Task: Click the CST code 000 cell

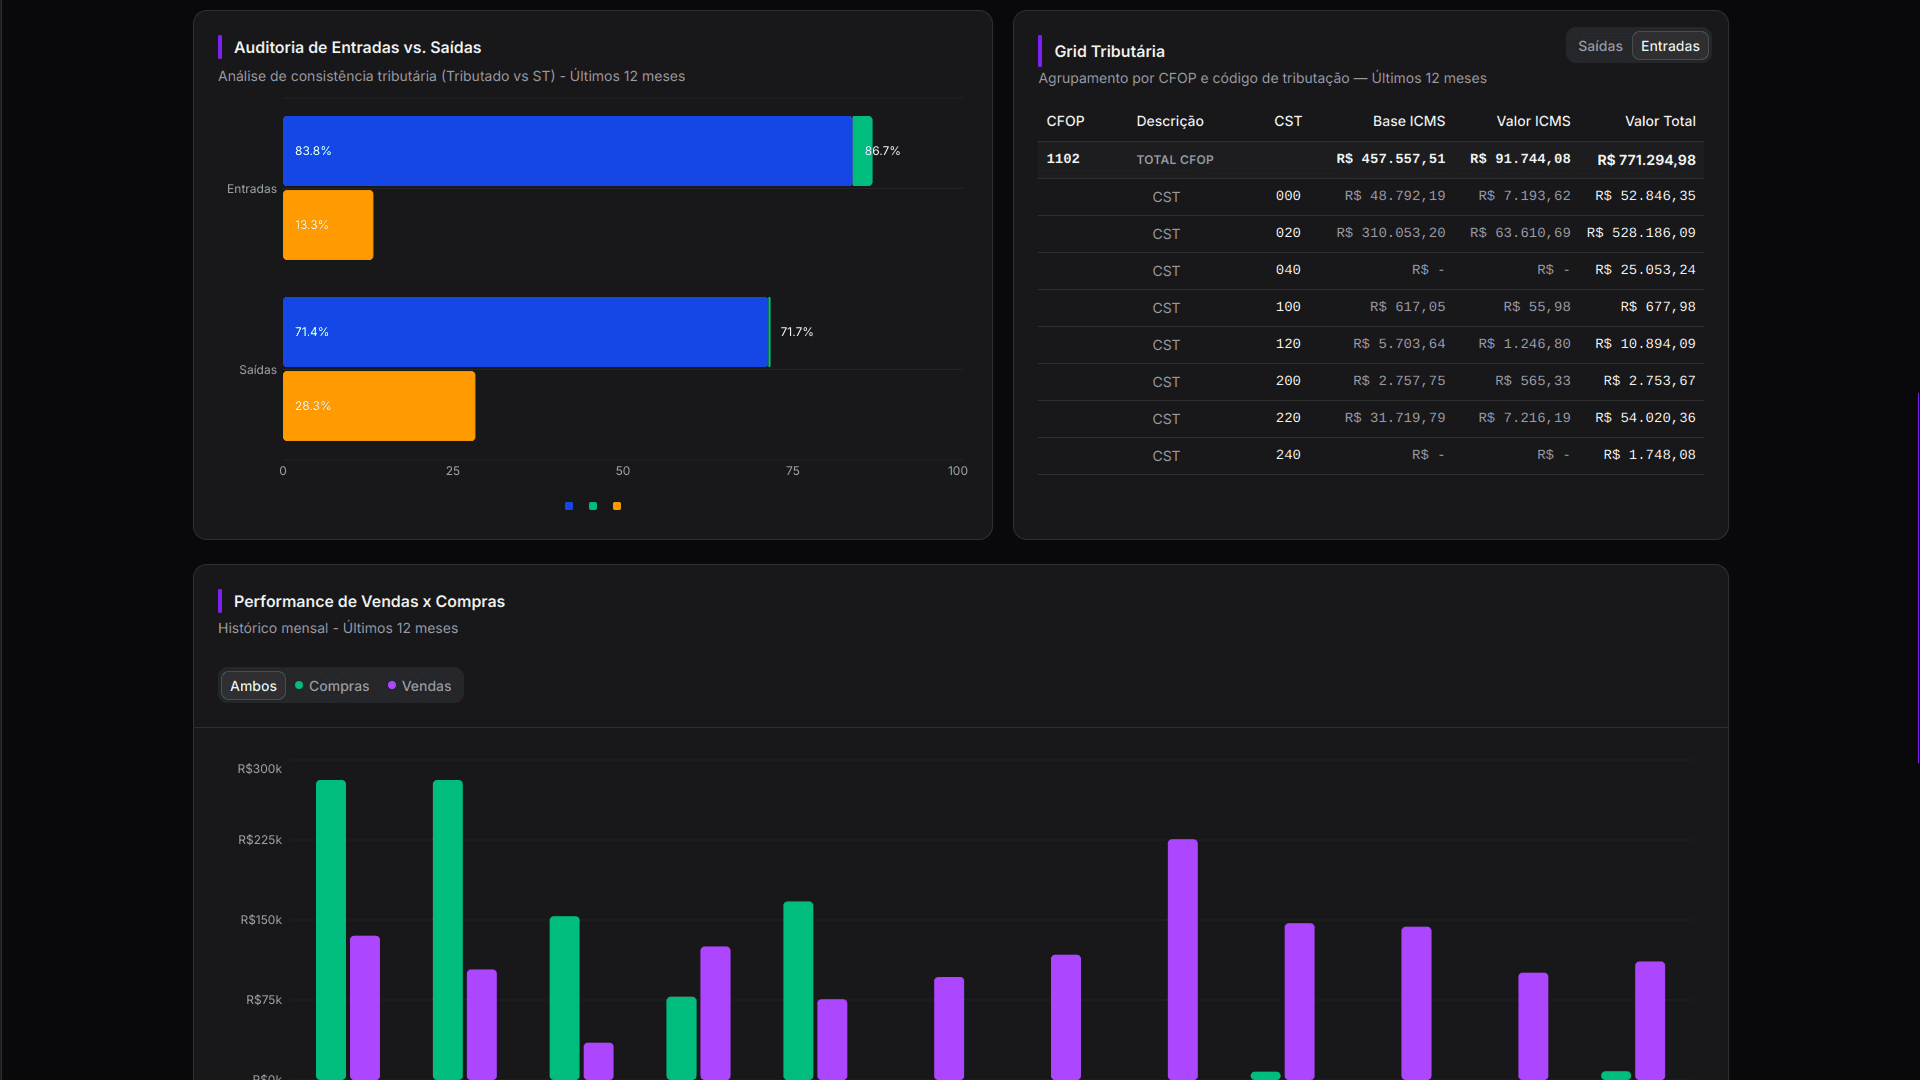Action: 1288,196
